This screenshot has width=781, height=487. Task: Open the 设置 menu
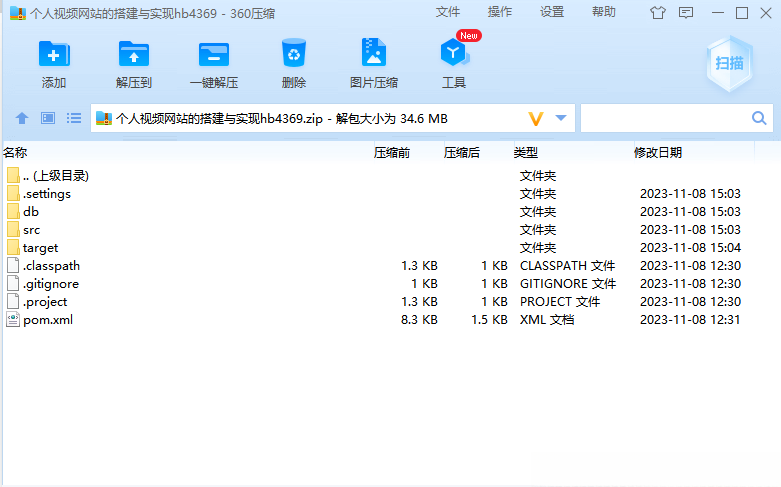pyautogui.click(x=552, y=12)
